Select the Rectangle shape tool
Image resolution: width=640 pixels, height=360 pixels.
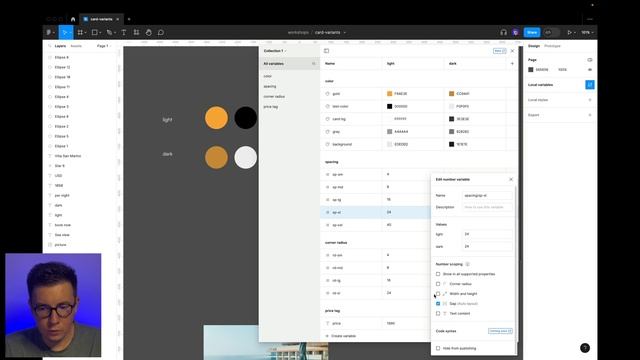95,32
